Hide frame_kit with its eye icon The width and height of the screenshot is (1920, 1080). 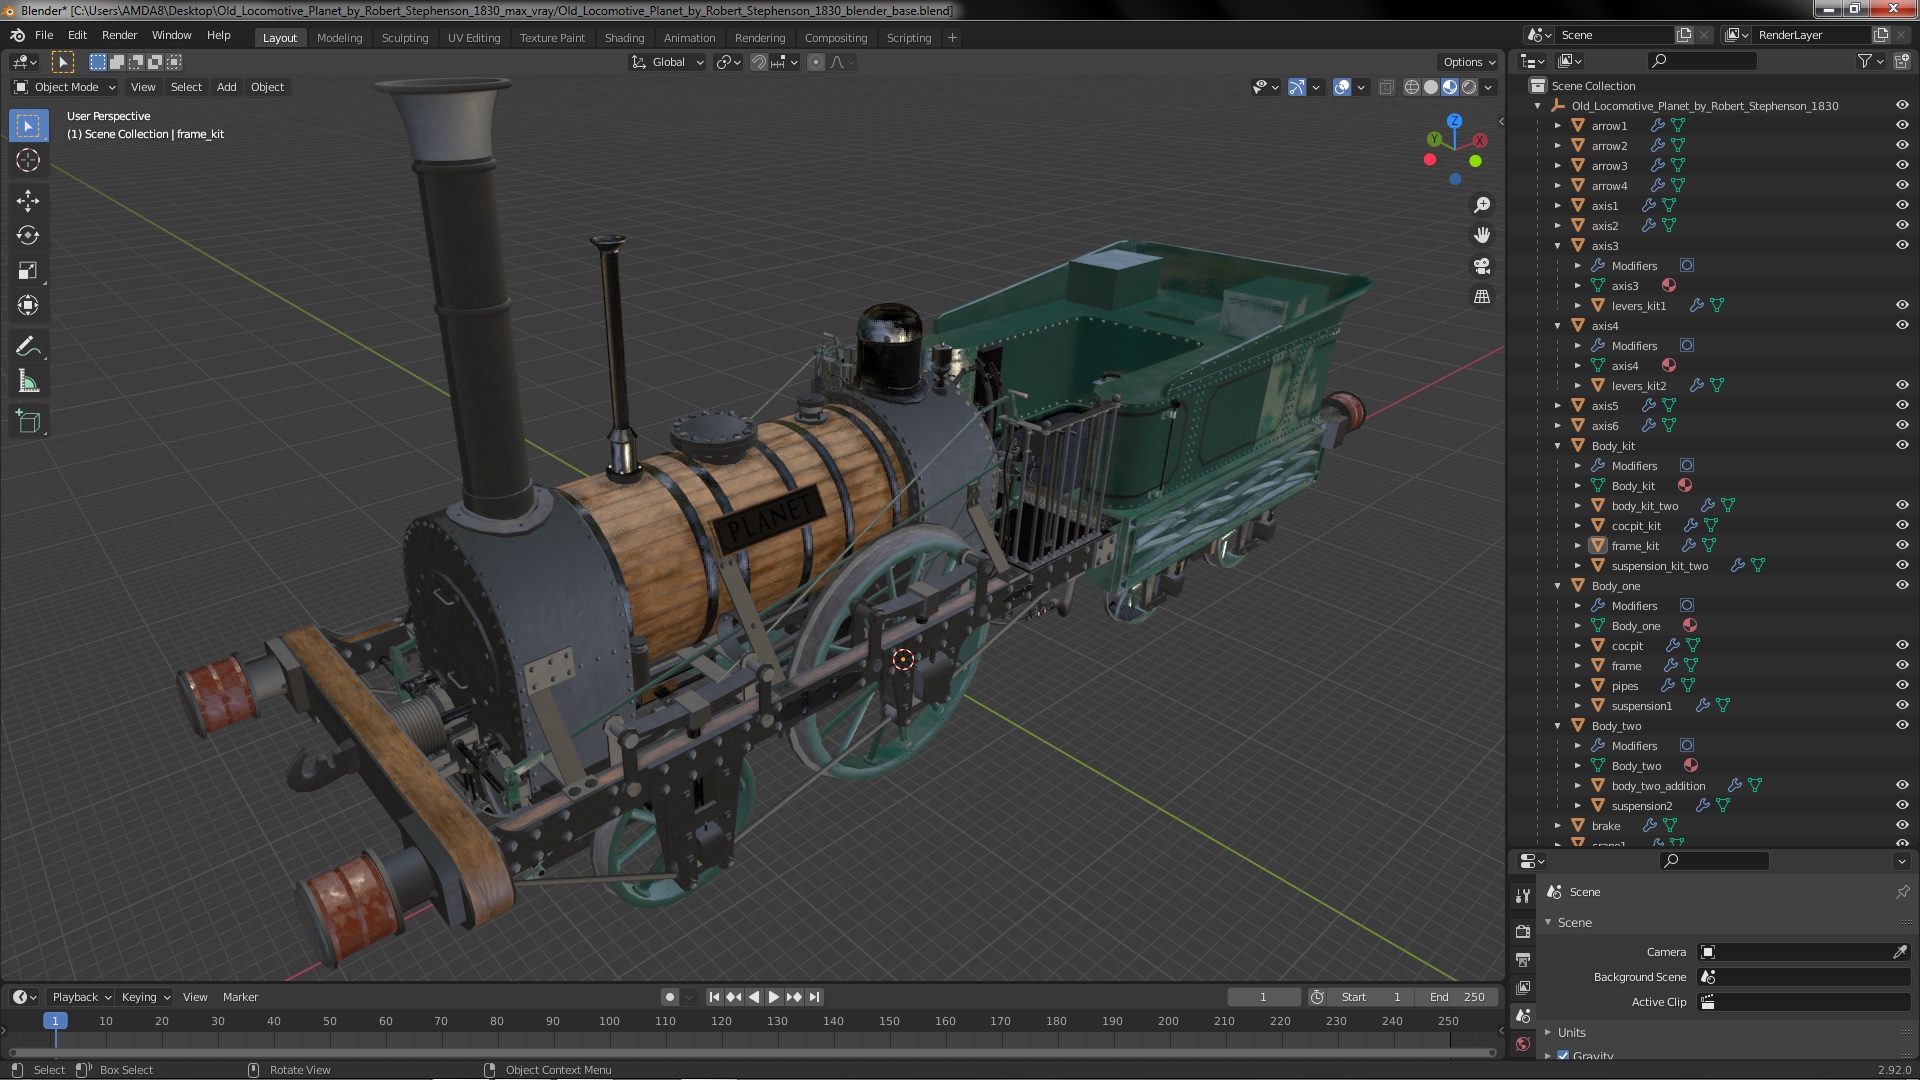tap(1902, 546)
